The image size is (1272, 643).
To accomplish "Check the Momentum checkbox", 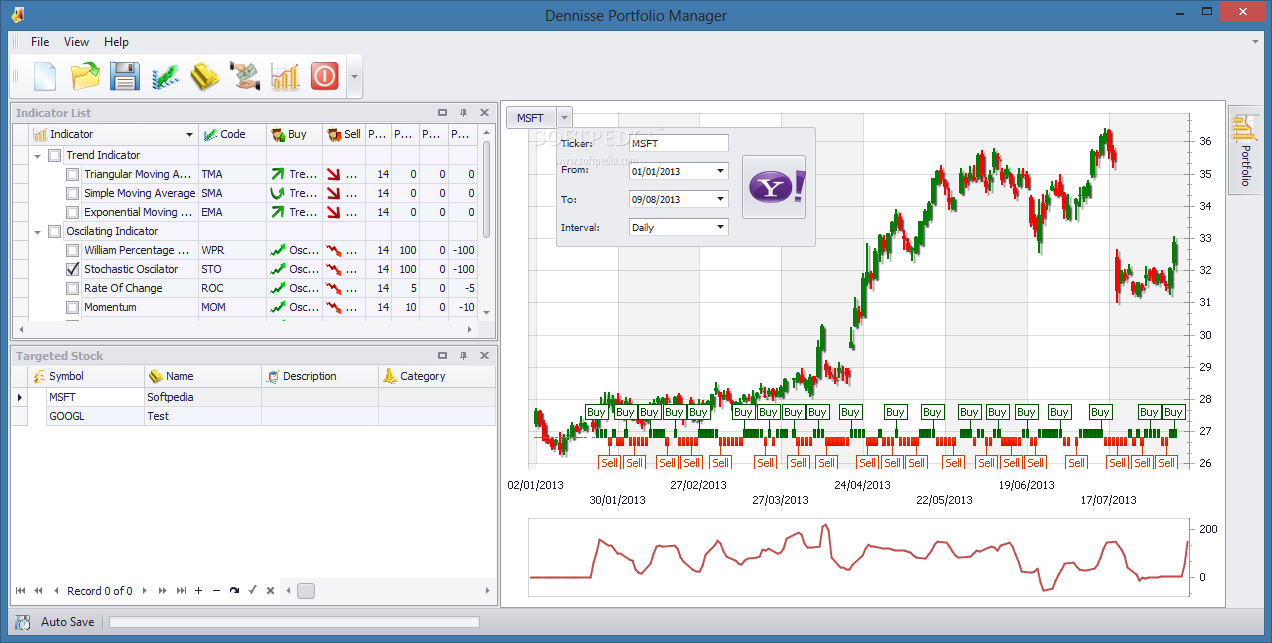I will point(72,307).
